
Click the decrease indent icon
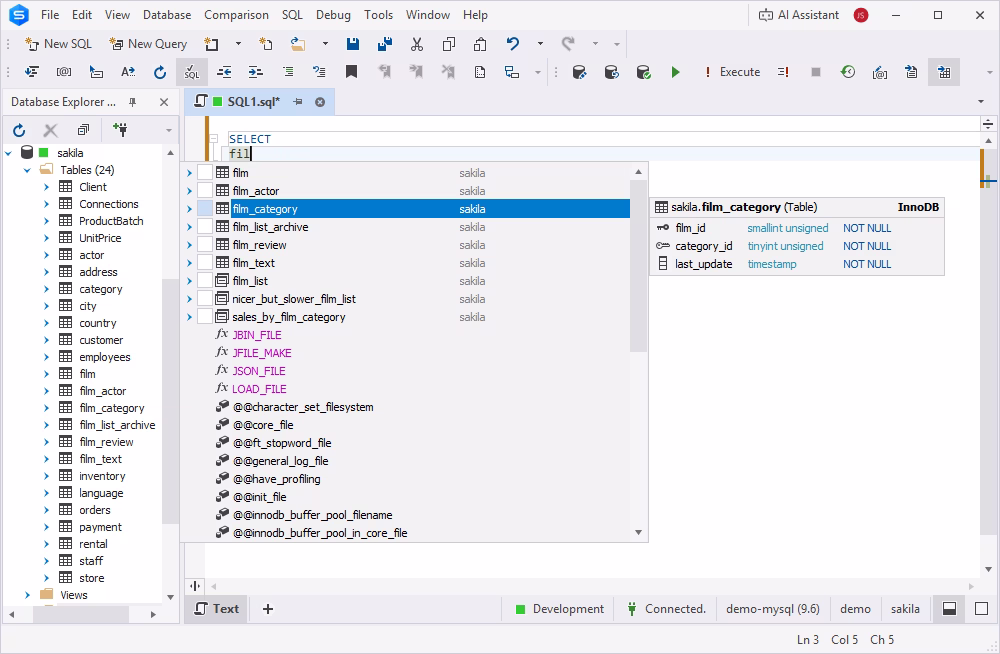coord(224,72)
